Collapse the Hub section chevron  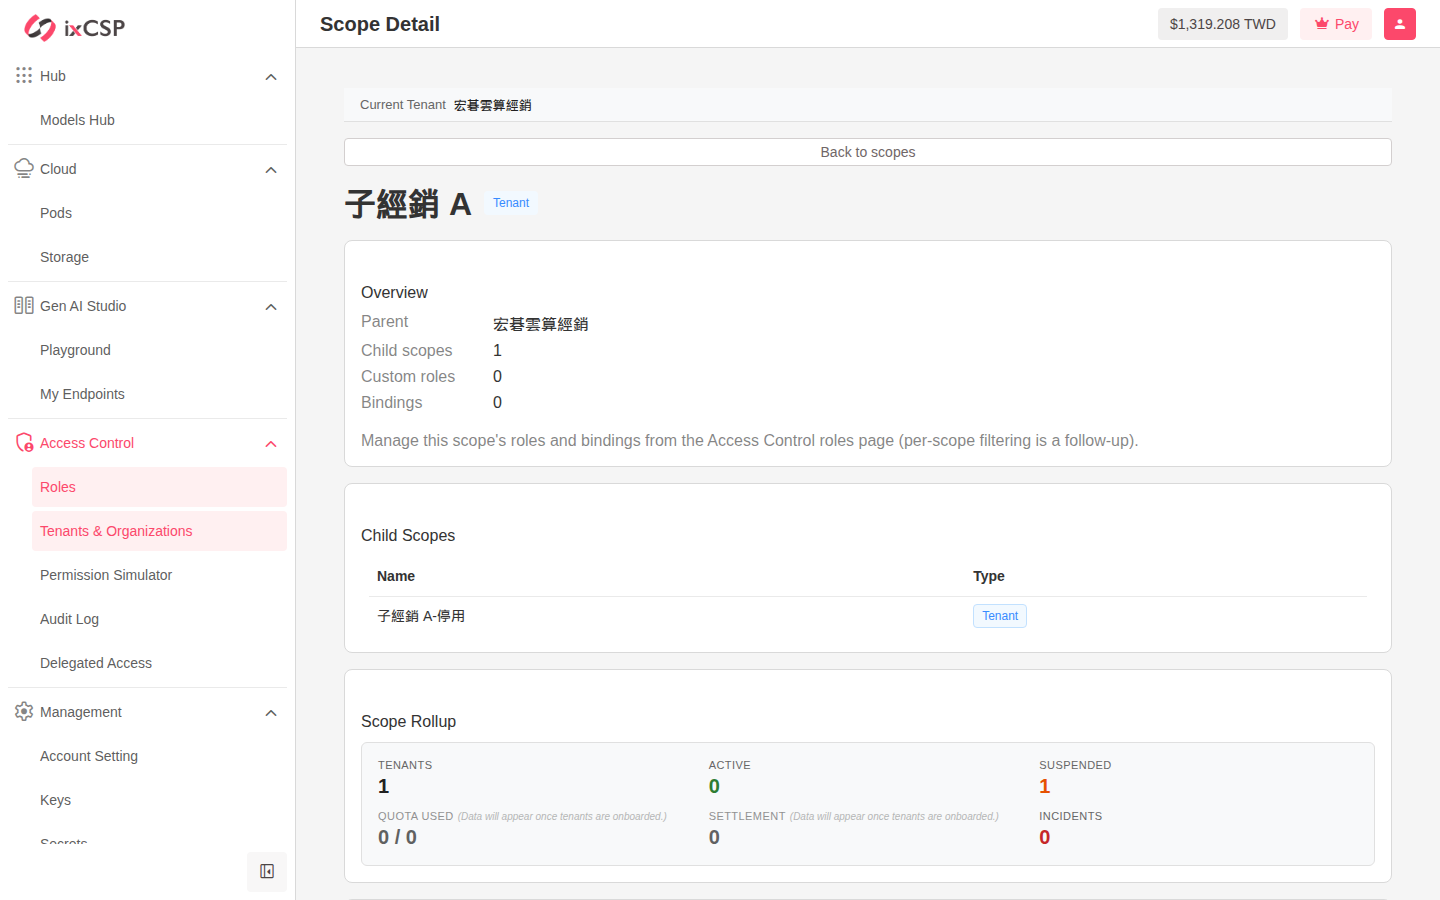pyautogui.click(x=271, y=77)
